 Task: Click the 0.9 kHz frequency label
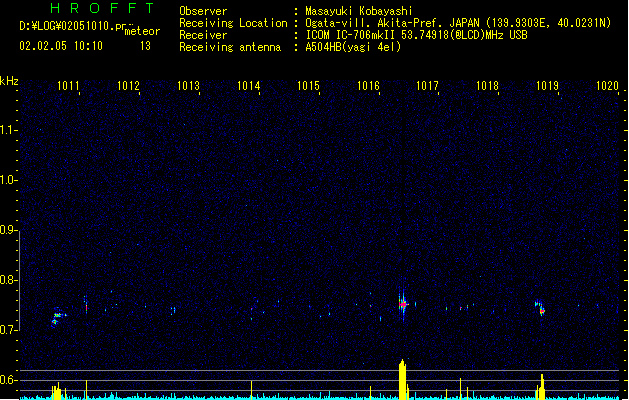pos(7,230)
